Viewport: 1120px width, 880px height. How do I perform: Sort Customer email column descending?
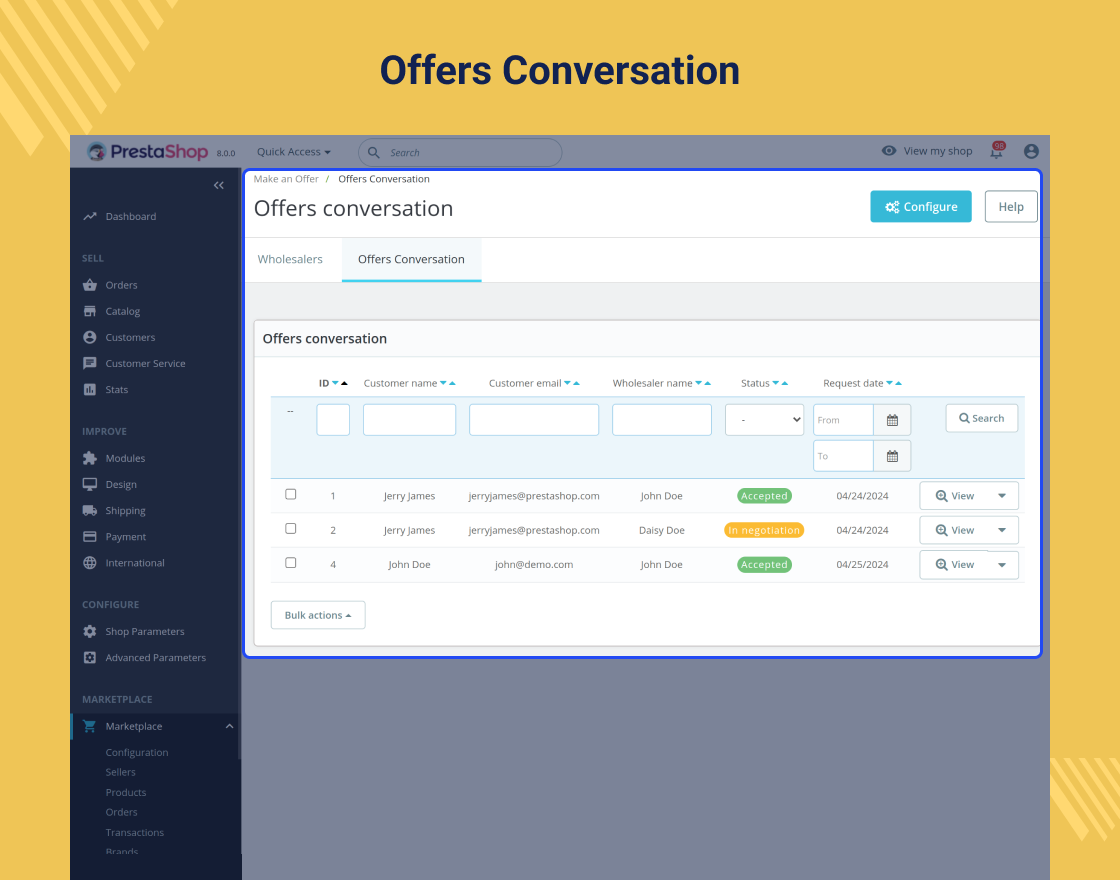tap(567, 384)
